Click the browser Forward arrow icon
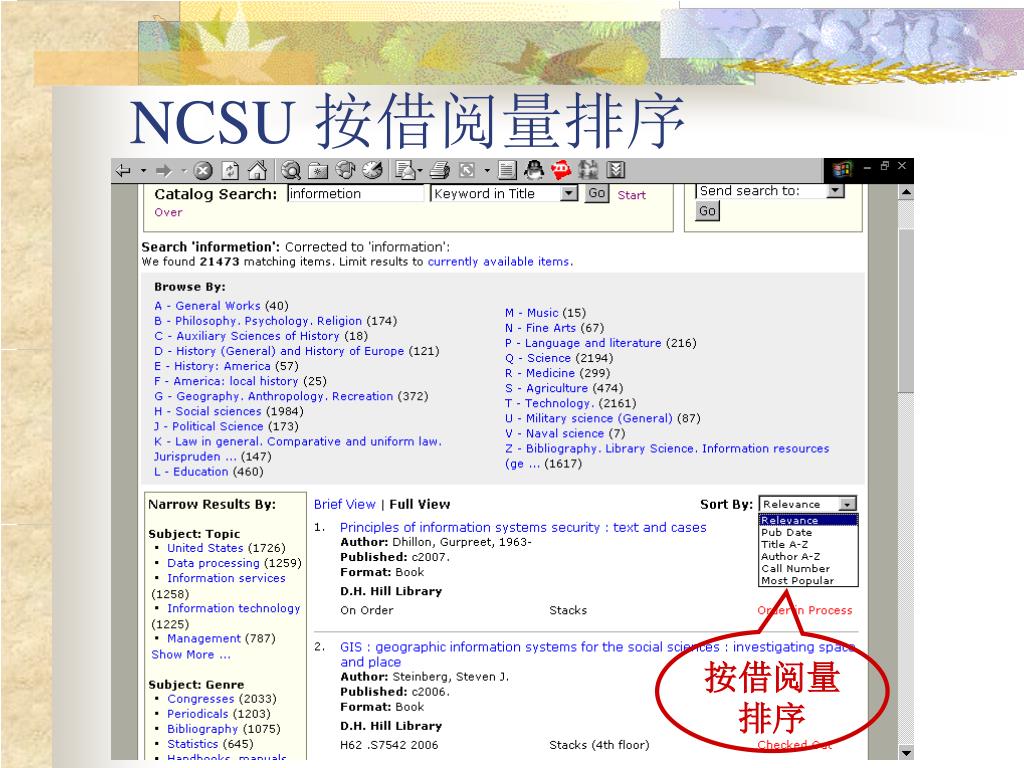 tap(164, 171)
